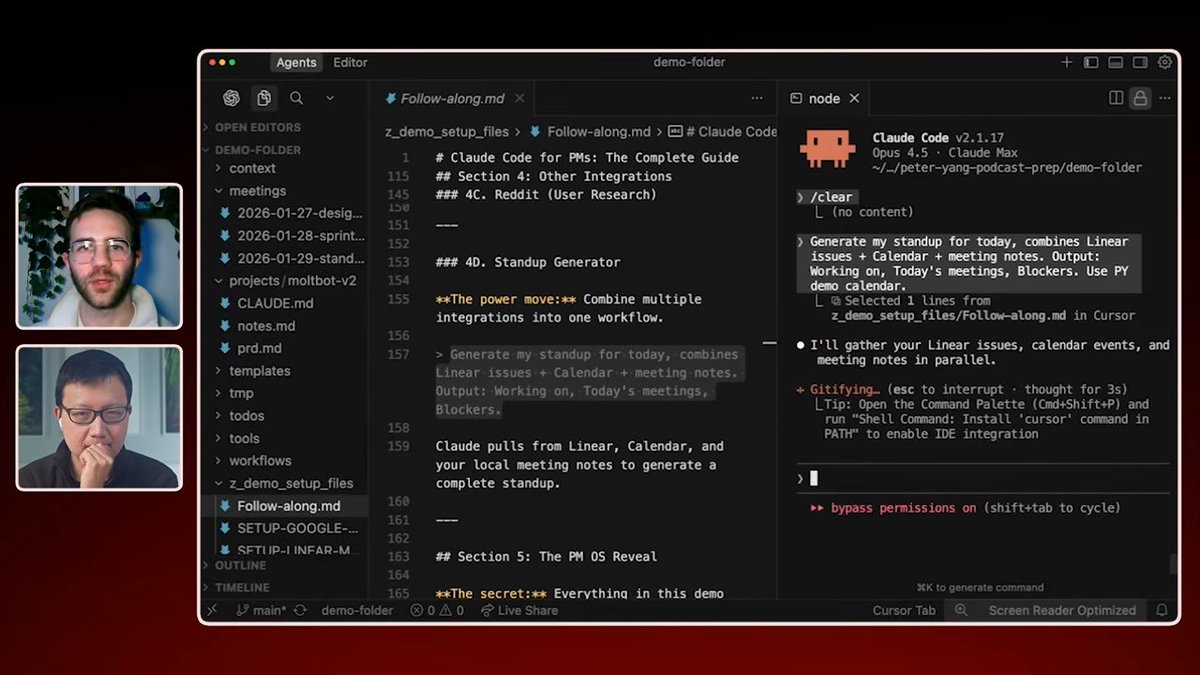
Task: Click the Screen Reader Optimized status
Action: (1062, 610)
